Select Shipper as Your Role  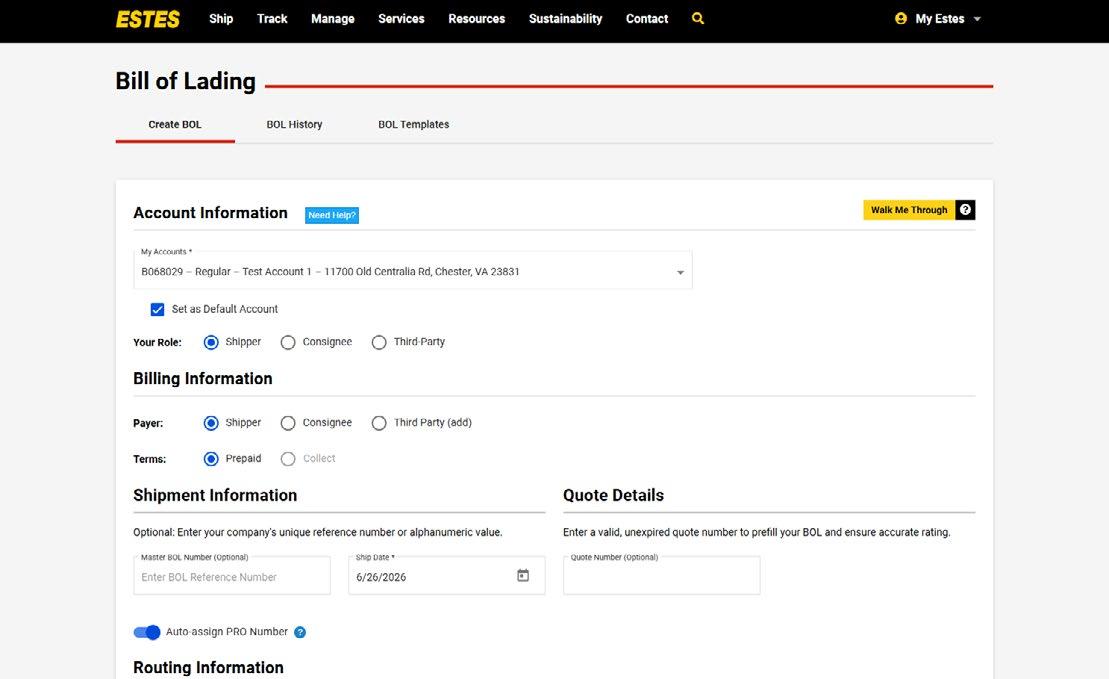click(211, 342)
